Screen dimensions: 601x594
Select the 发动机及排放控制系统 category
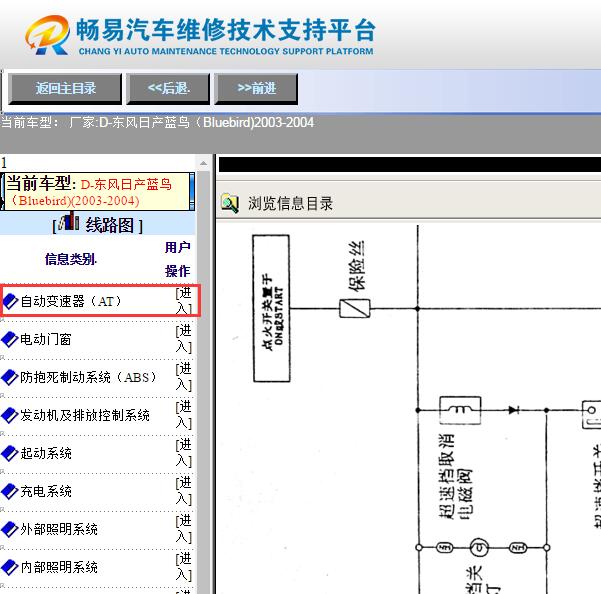point(85,415)
